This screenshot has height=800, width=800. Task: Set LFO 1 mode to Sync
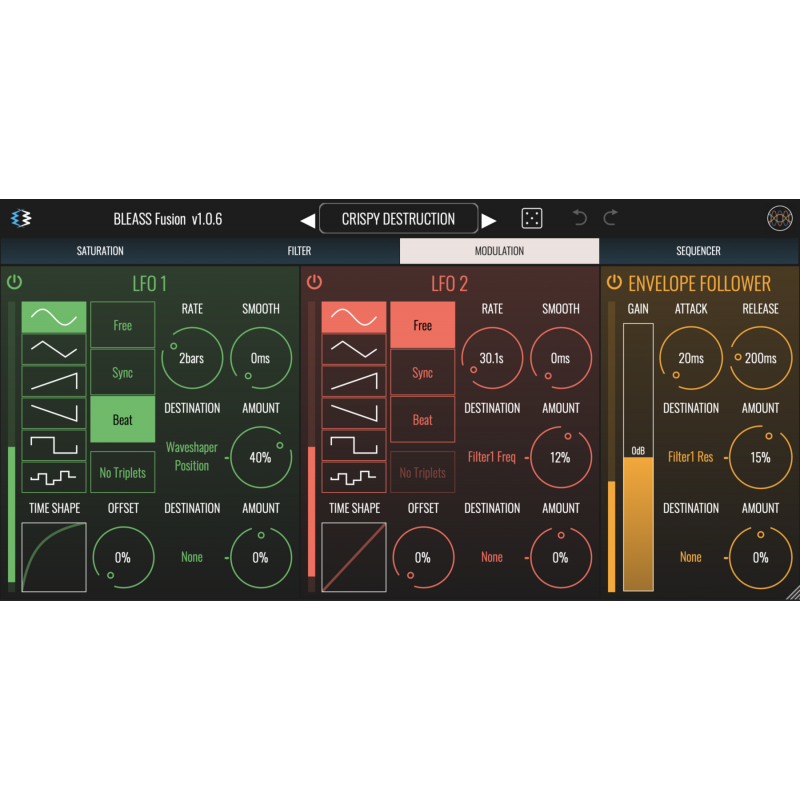[122, 373]
